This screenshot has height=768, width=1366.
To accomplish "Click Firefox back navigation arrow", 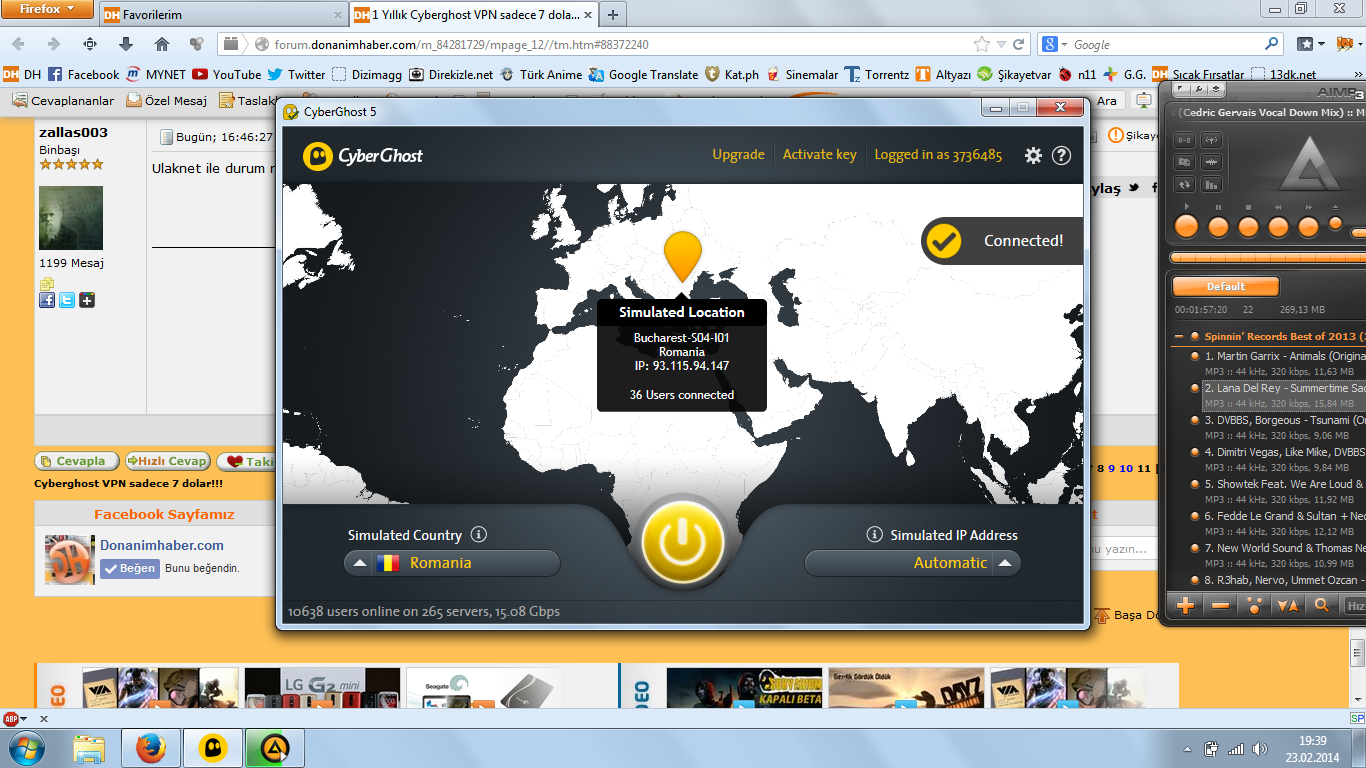I will (18, 44).
